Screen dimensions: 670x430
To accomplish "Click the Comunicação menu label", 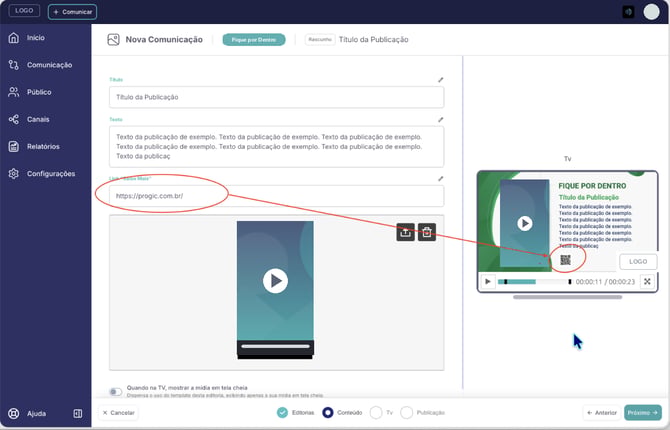I will 50,65.
